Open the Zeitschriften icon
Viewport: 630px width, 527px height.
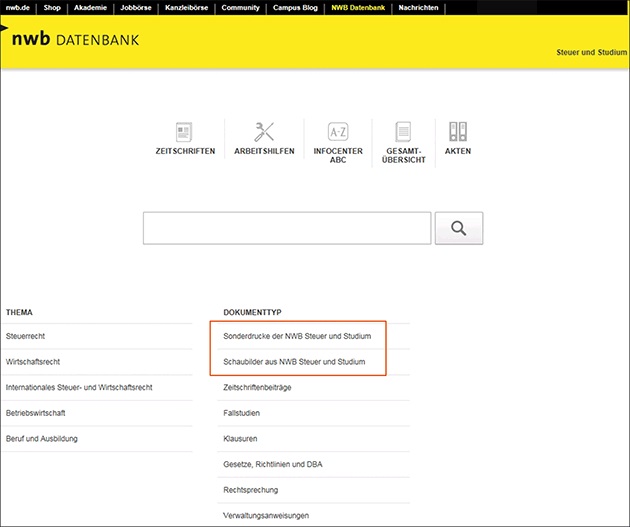coord(184,132)
